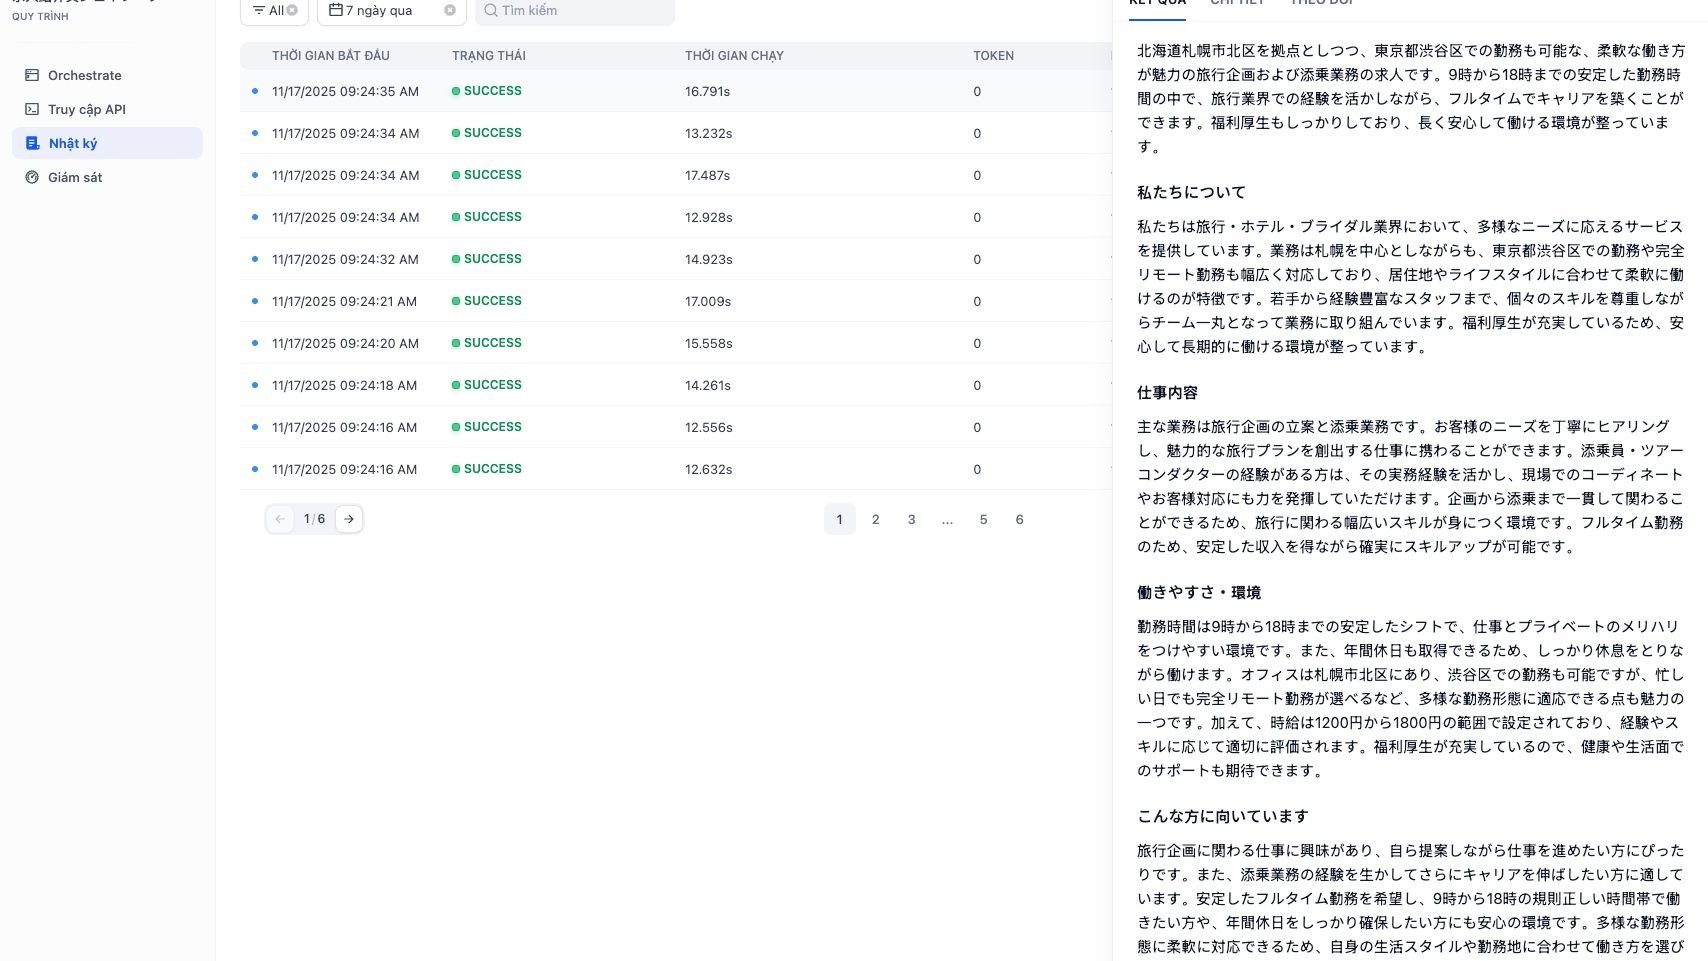Select page 6 in pagination
The height and width of the screenshot is (961, 1708).
pos(1019,519)
